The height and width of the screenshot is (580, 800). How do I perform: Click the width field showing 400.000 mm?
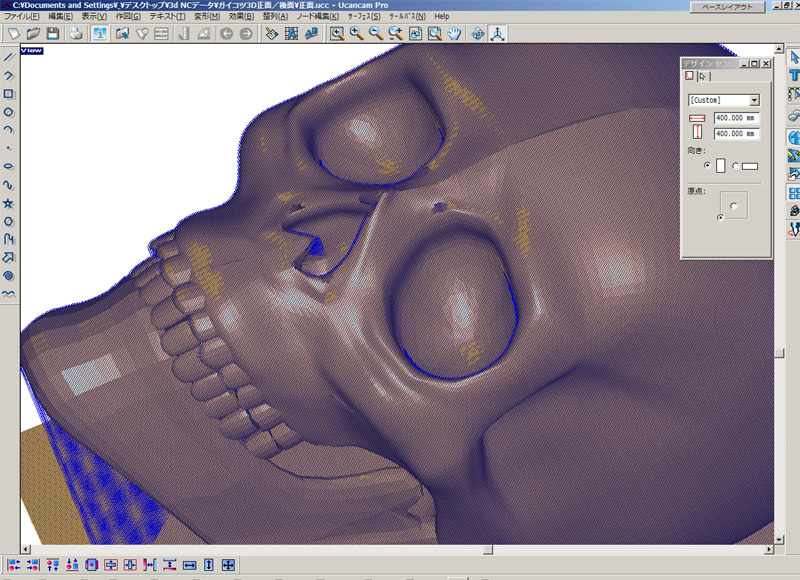pos(736,118)
